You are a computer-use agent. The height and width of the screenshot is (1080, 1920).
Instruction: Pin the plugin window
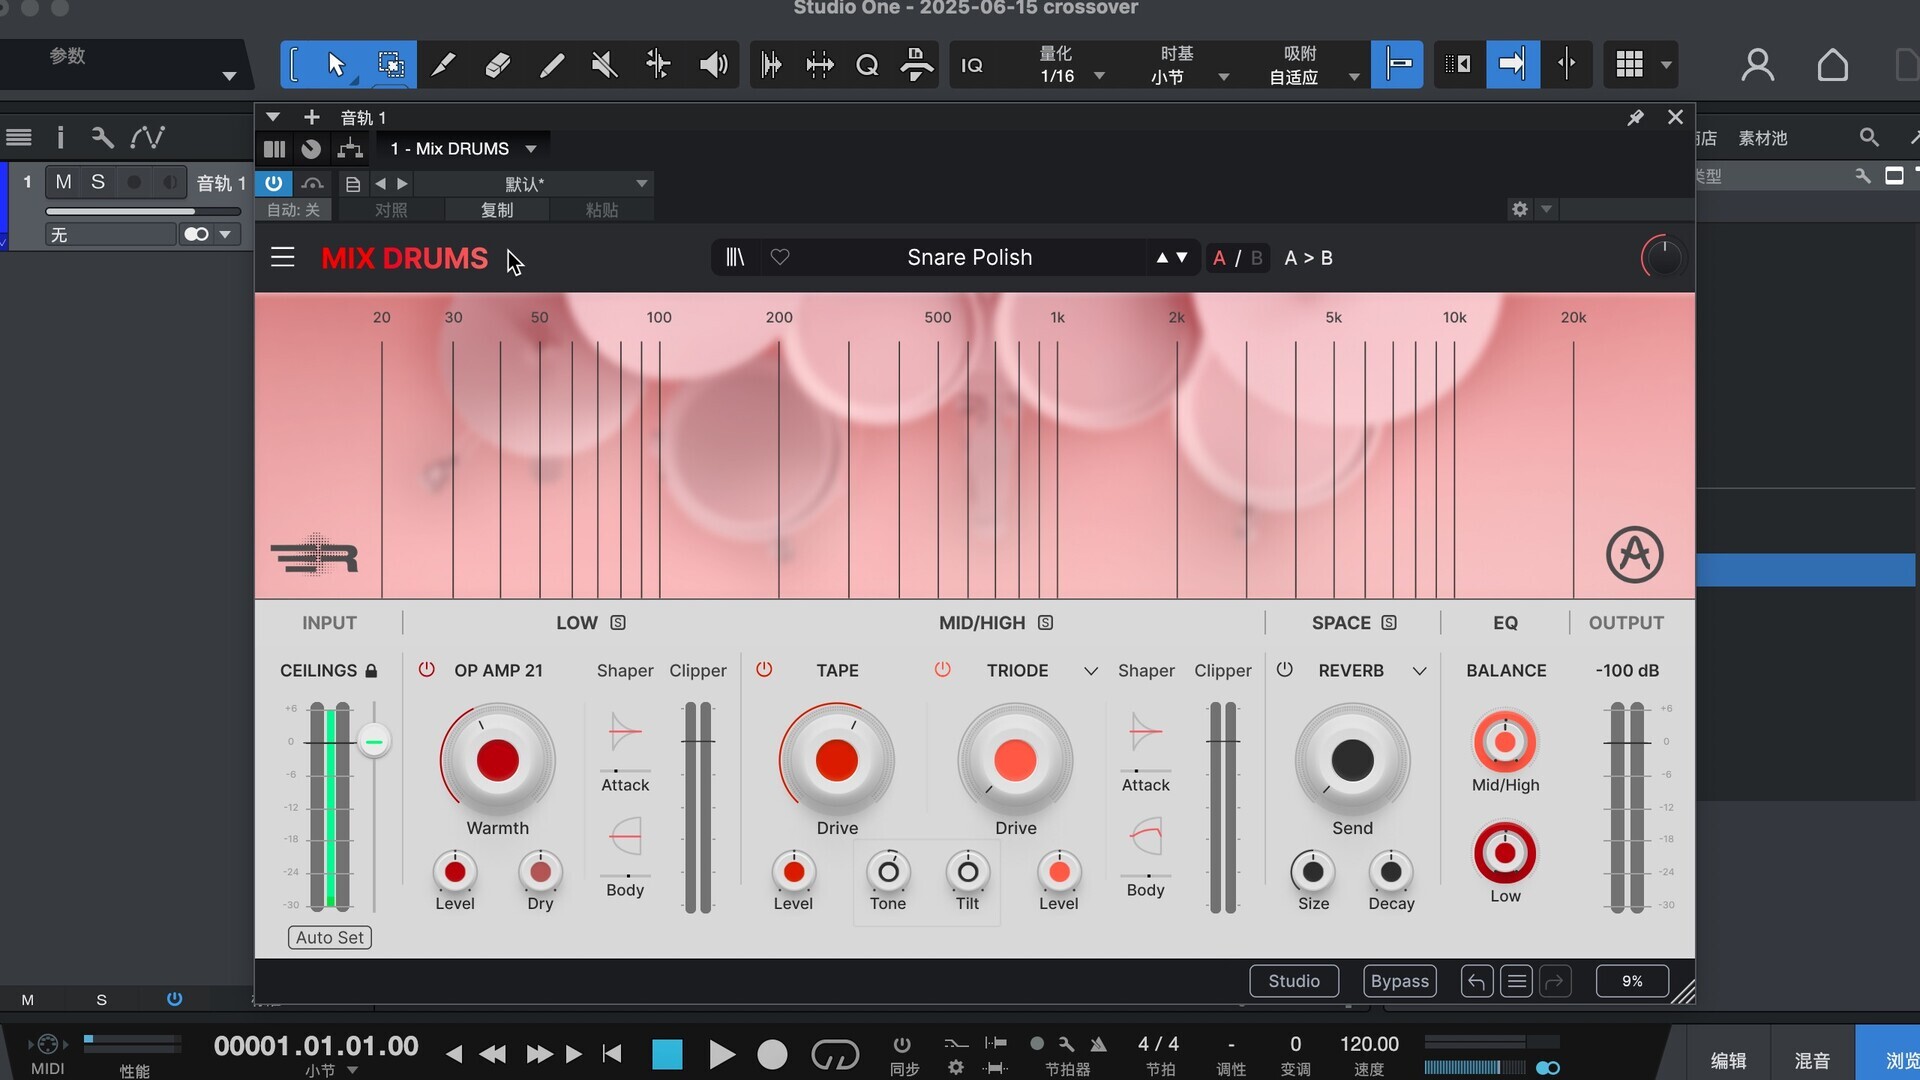click(x=1635, y=118)
